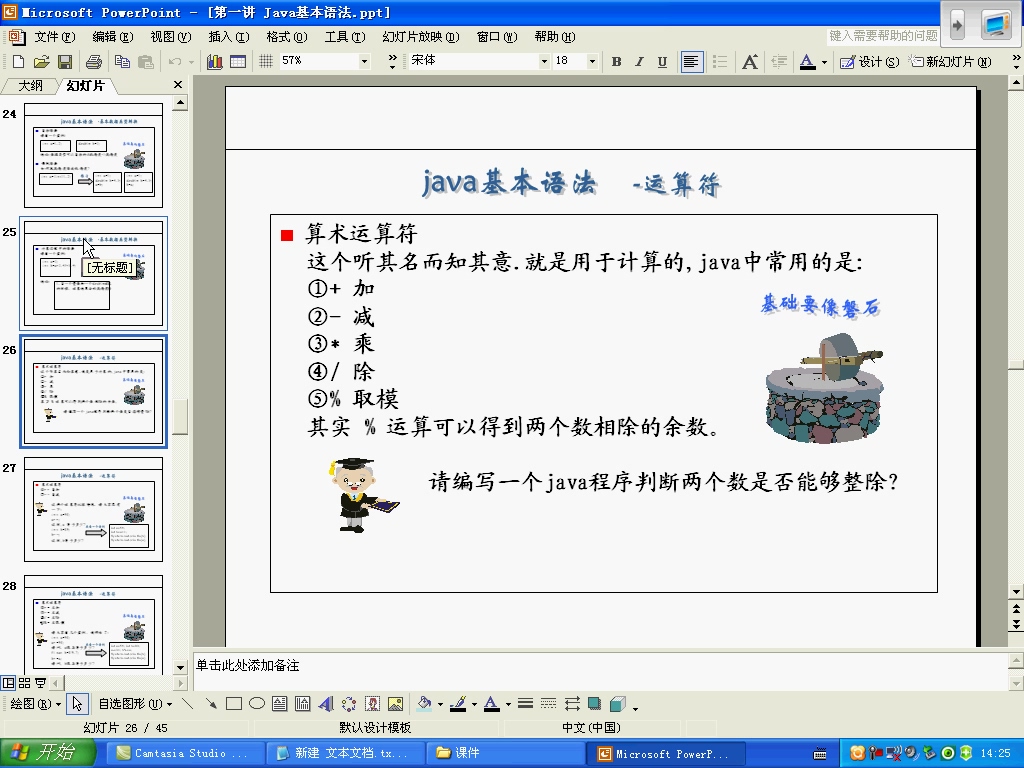Increase font size with the large A icon
1024x768 pixels.
coord(750,61)
